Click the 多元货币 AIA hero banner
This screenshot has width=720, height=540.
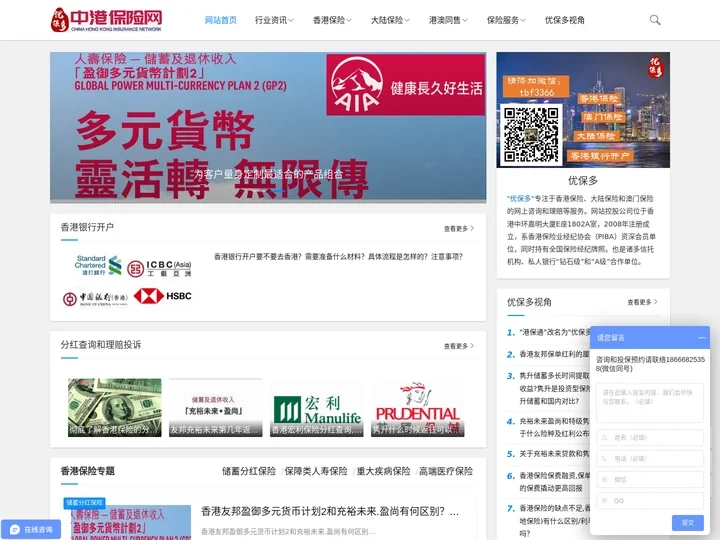pos(268,127)
